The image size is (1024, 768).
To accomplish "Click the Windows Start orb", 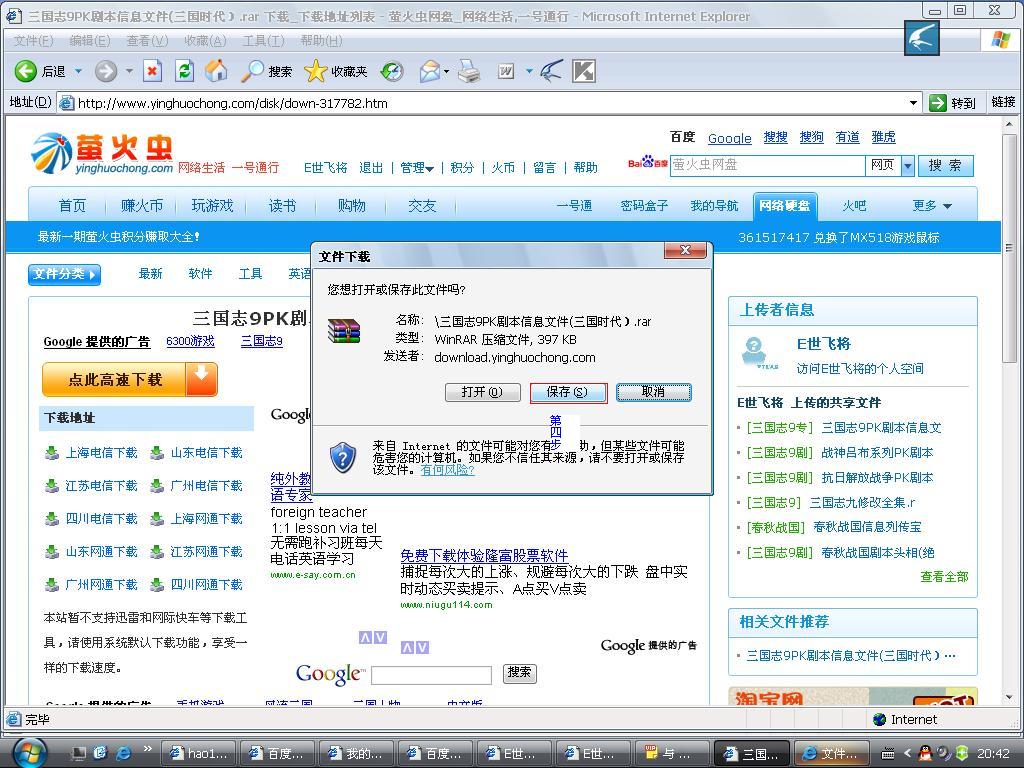I will pyautogui.click(x=28, y=752).
